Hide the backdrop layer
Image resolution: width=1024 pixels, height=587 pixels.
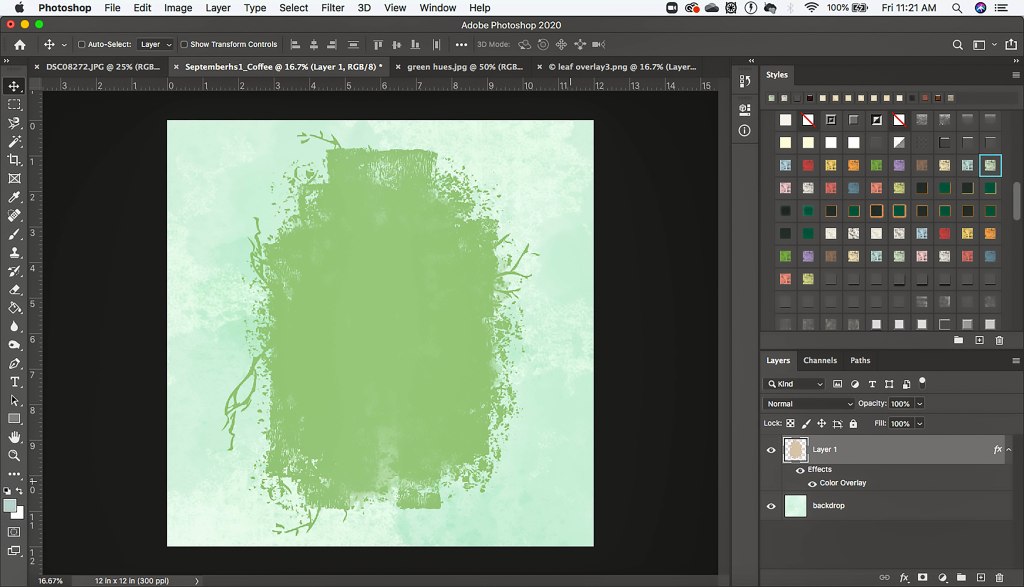(x=771, y=506)
